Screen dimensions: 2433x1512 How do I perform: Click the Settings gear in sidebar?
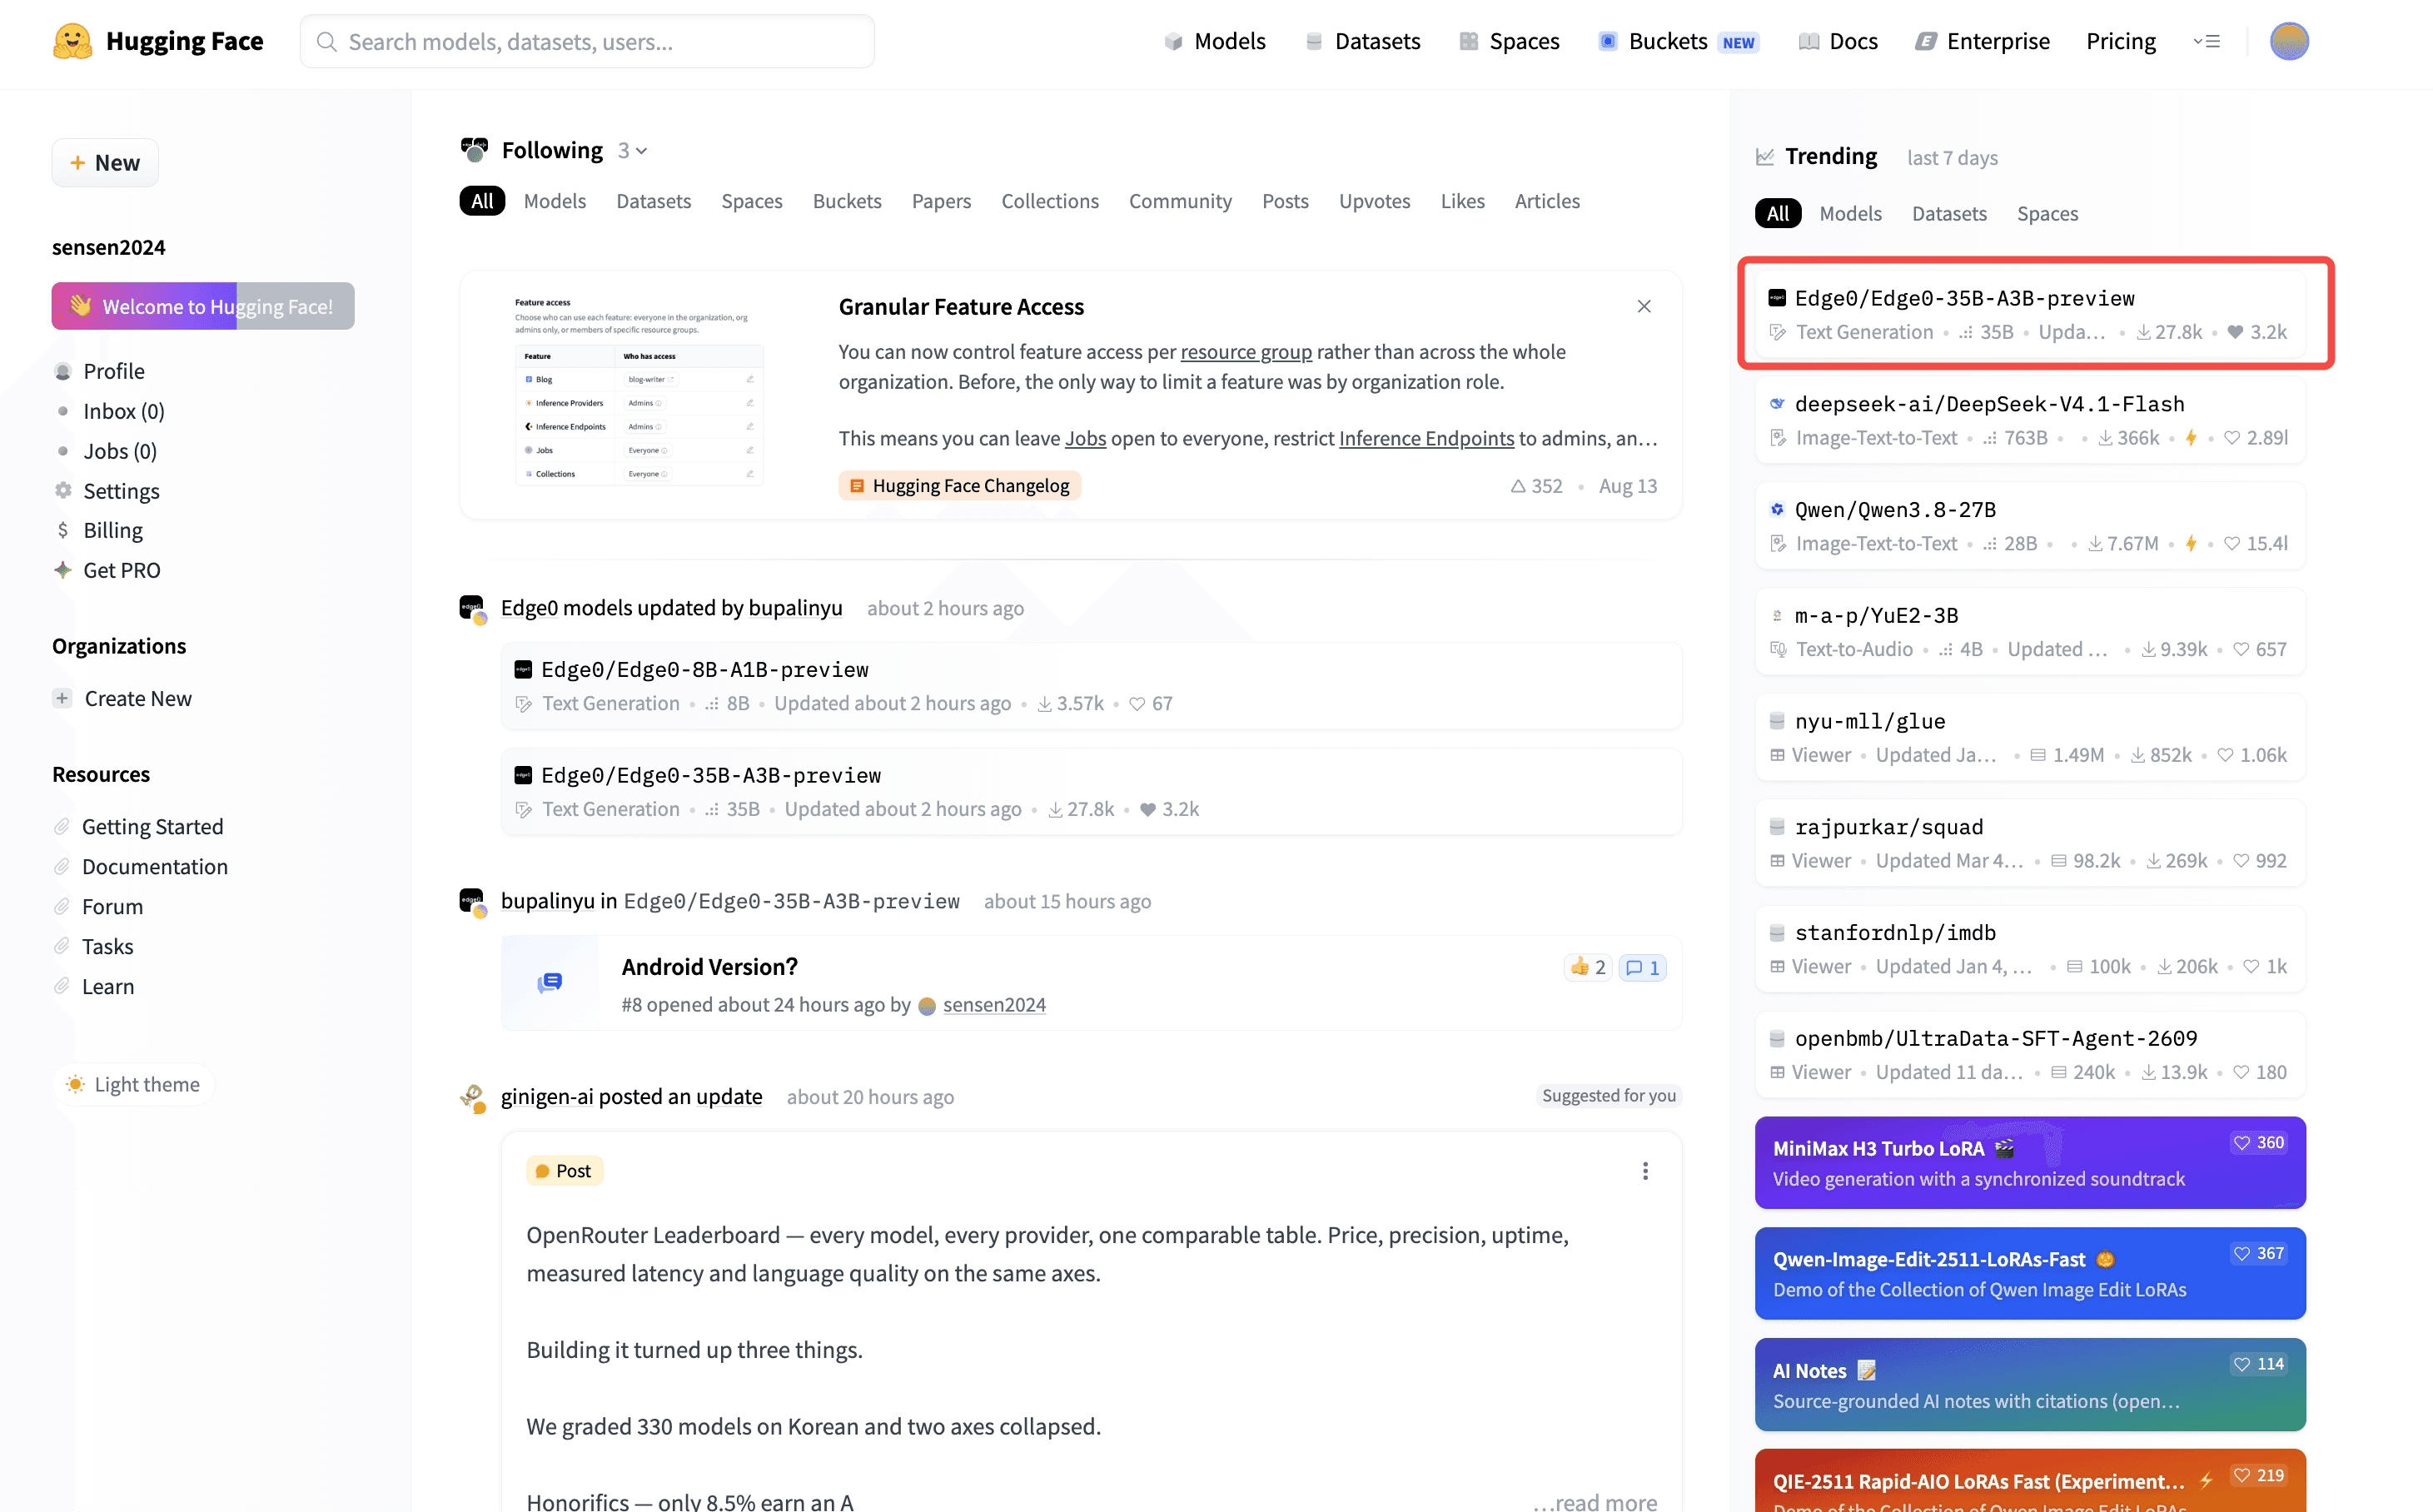click(x=63, y=490)
